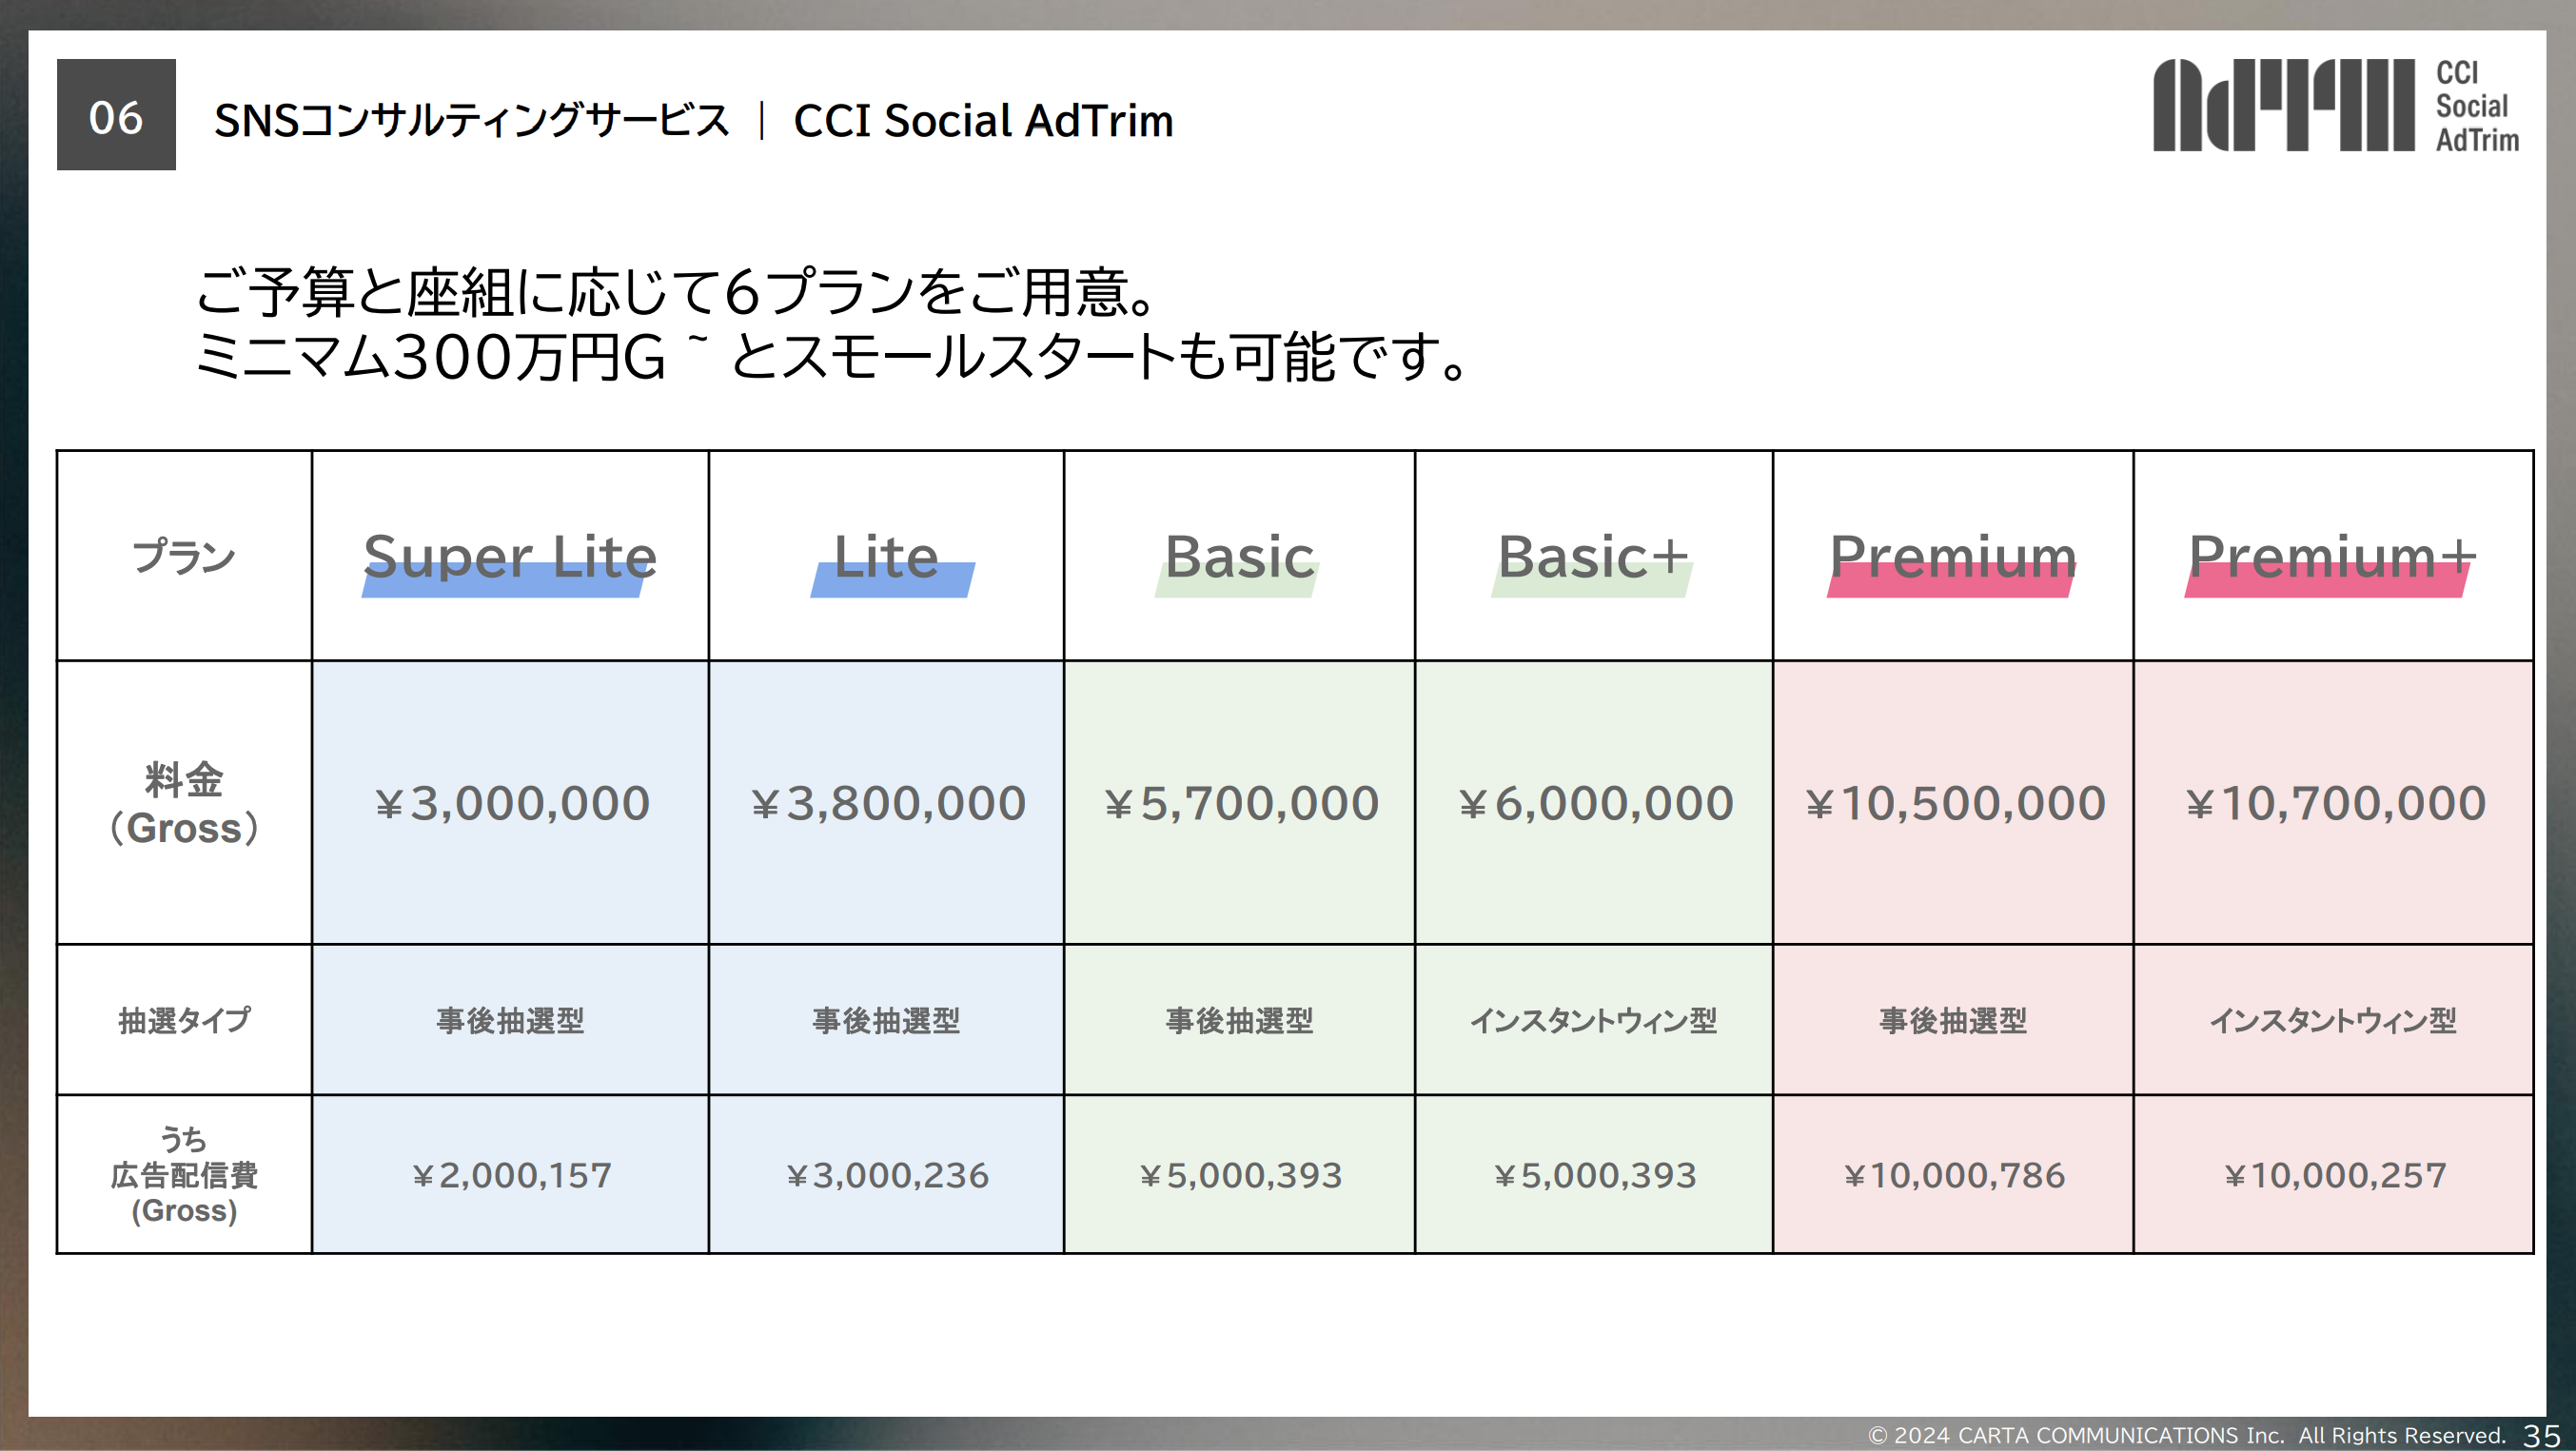Click the headline 'ご予算と座組に応じて6プランをご用意。'
This screenshot has height=1451, width=2576.
coord(675,291)
